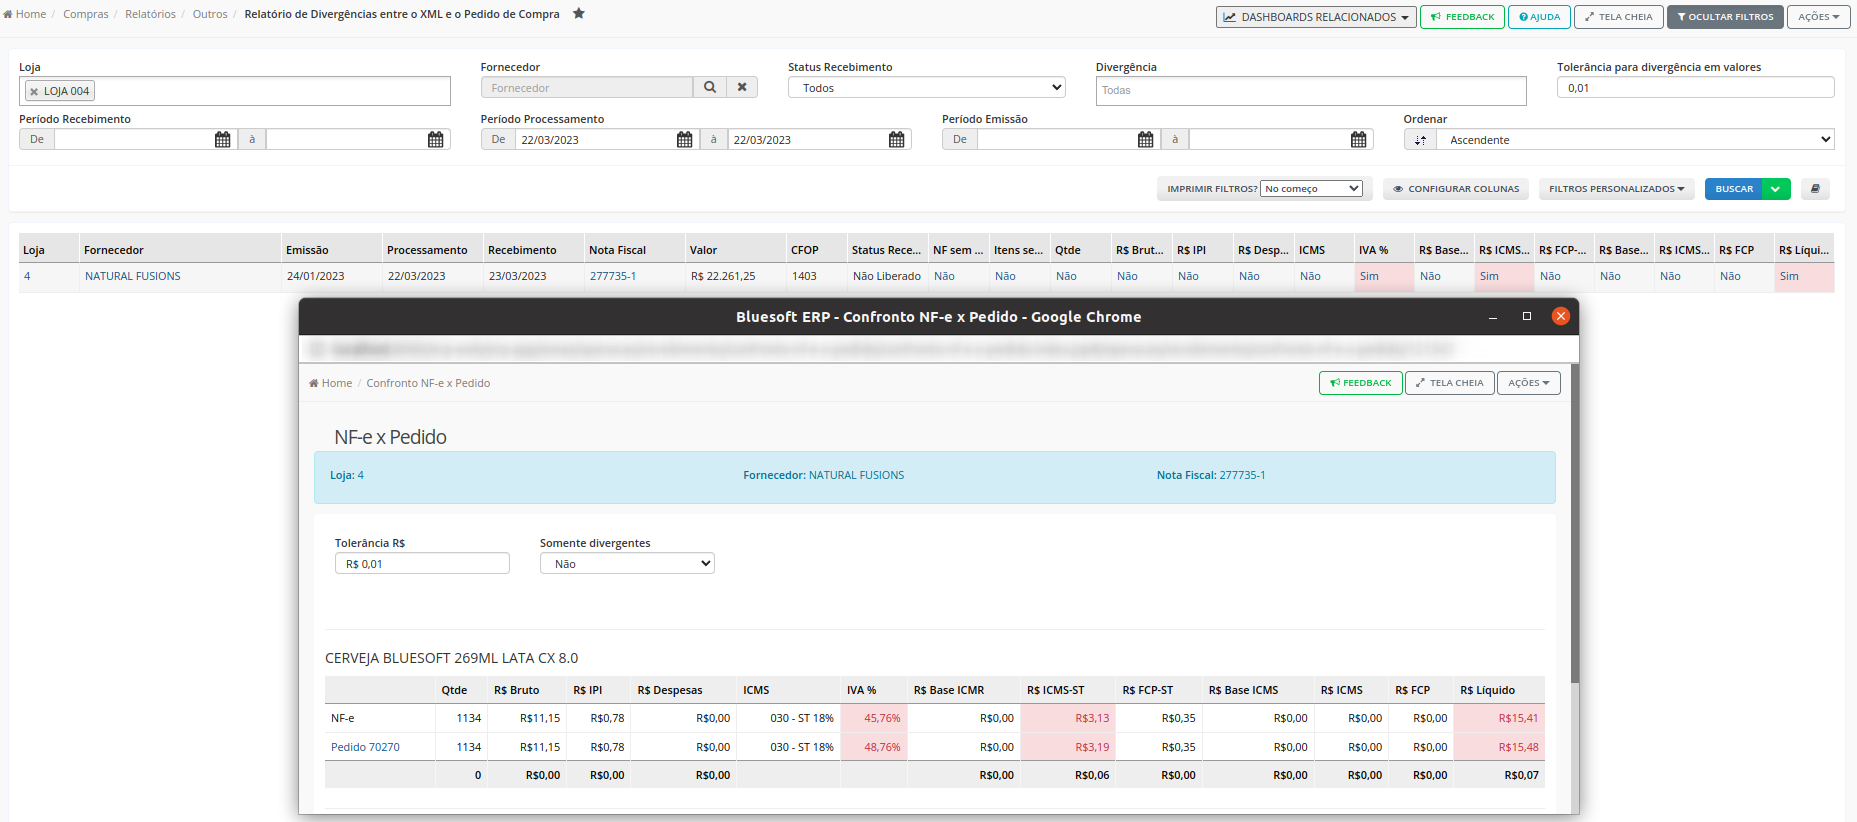
Task: Click the Ocultar Filtros toggle button
Action: [1725, 17]
